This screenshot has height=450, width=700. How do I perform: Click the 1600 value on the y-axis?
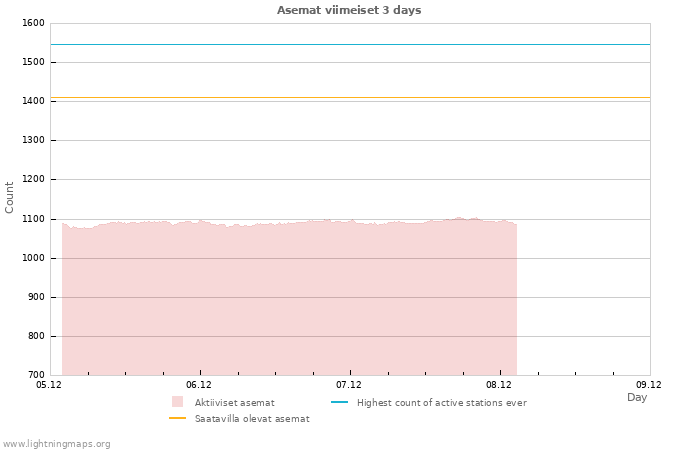click(32, 23)
